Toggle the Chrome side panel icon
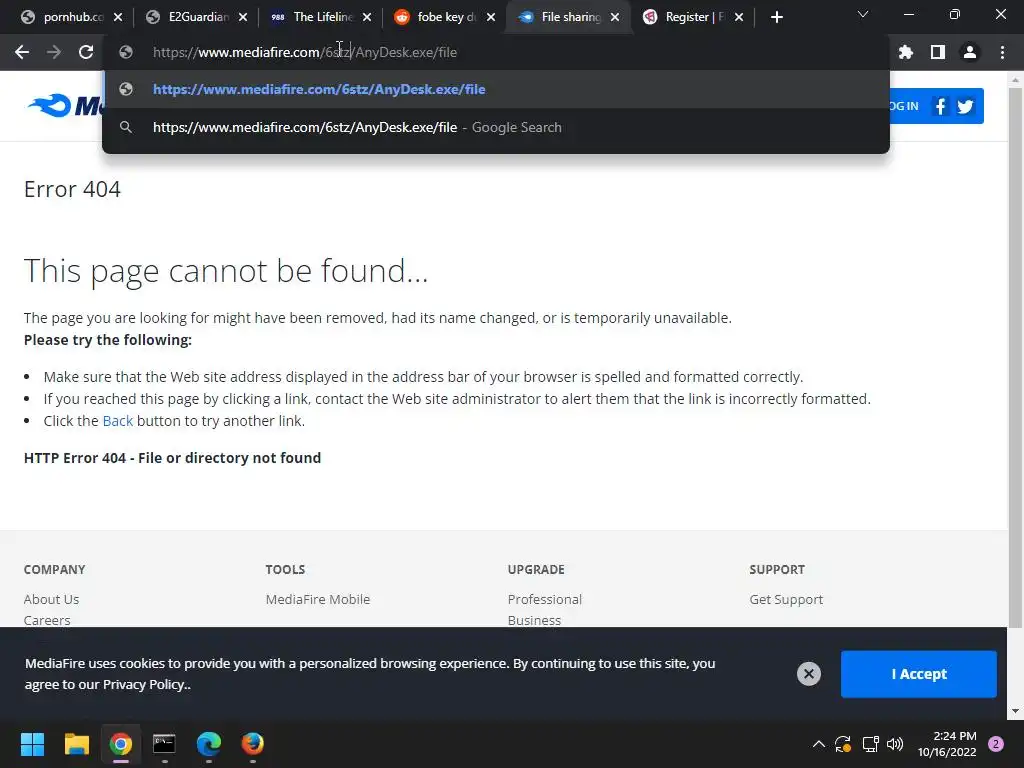1024x768 pixels. pyautogui.click(x=938, y=52)
